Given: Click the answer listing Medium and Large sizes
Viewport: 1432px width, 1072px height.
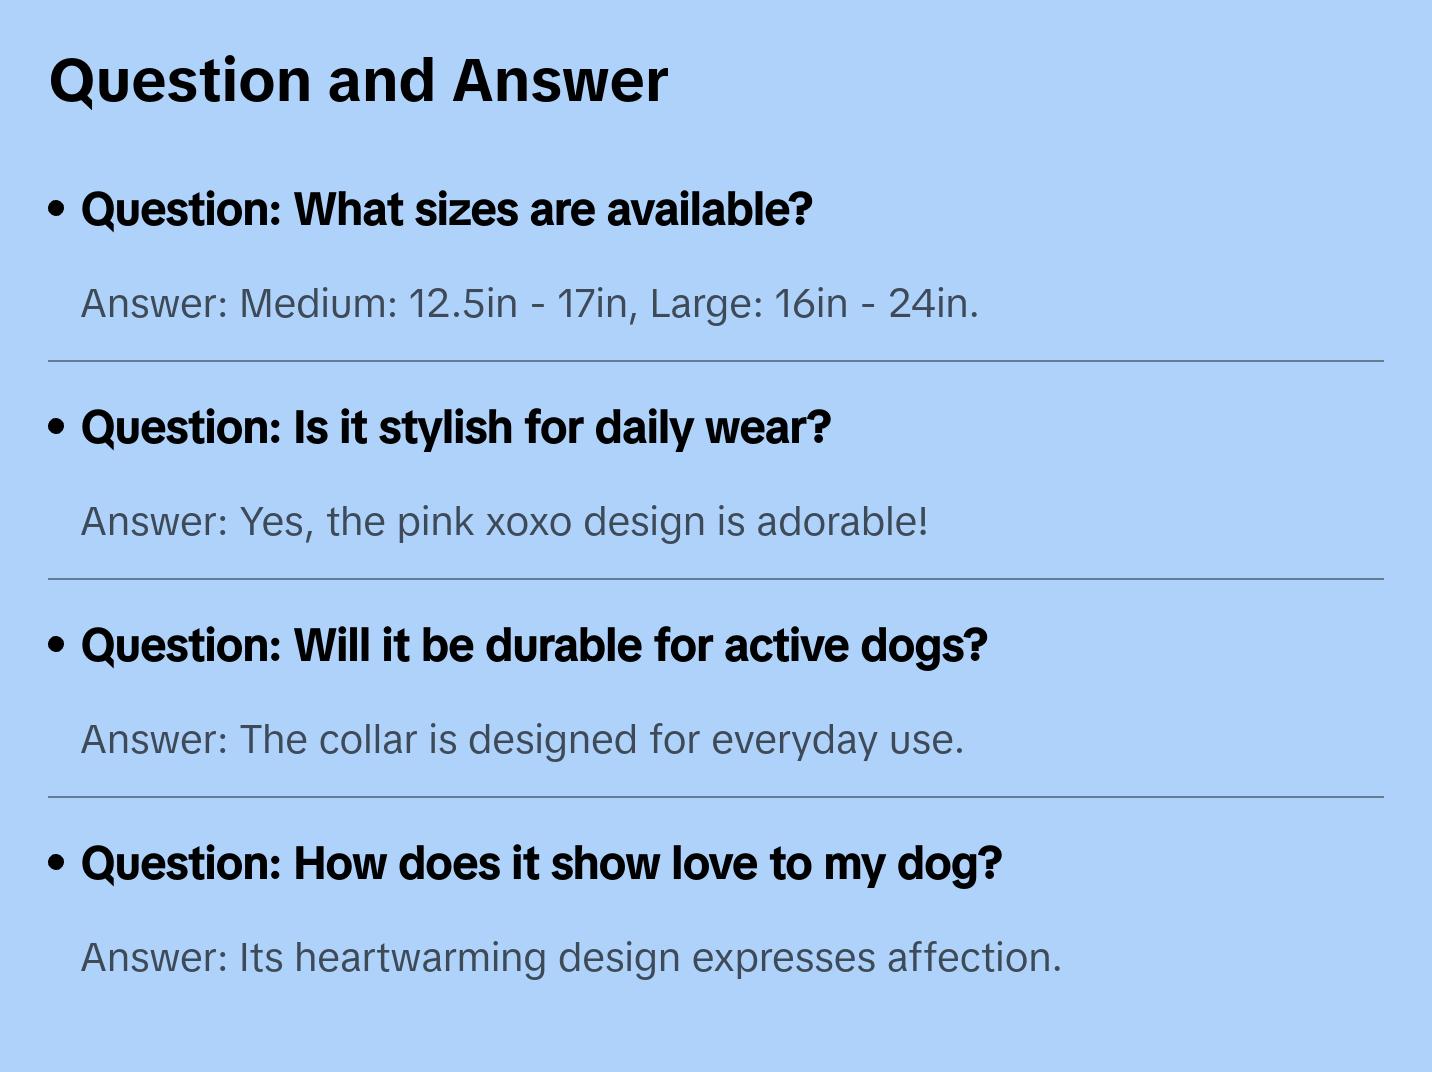Looking at the screenshot, I should (x=529, y=303).
